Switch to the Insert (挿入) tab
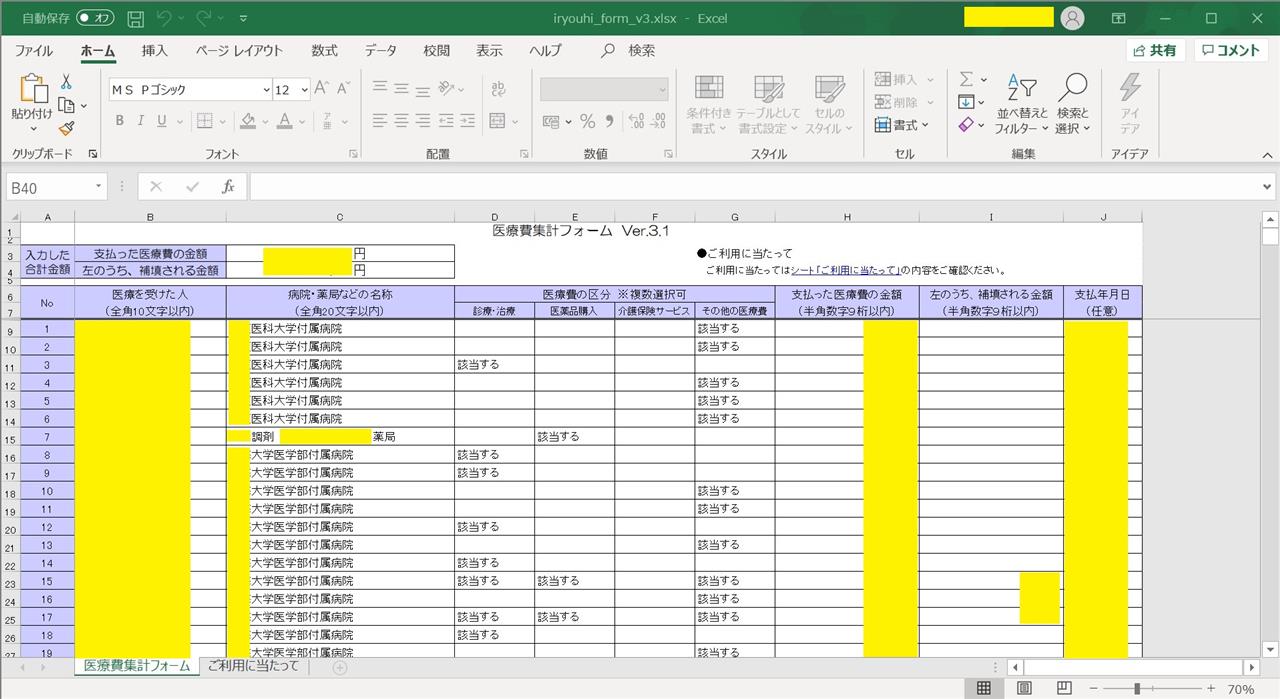Viewport: 1280px width, 699px height. [x=154, y=51]
